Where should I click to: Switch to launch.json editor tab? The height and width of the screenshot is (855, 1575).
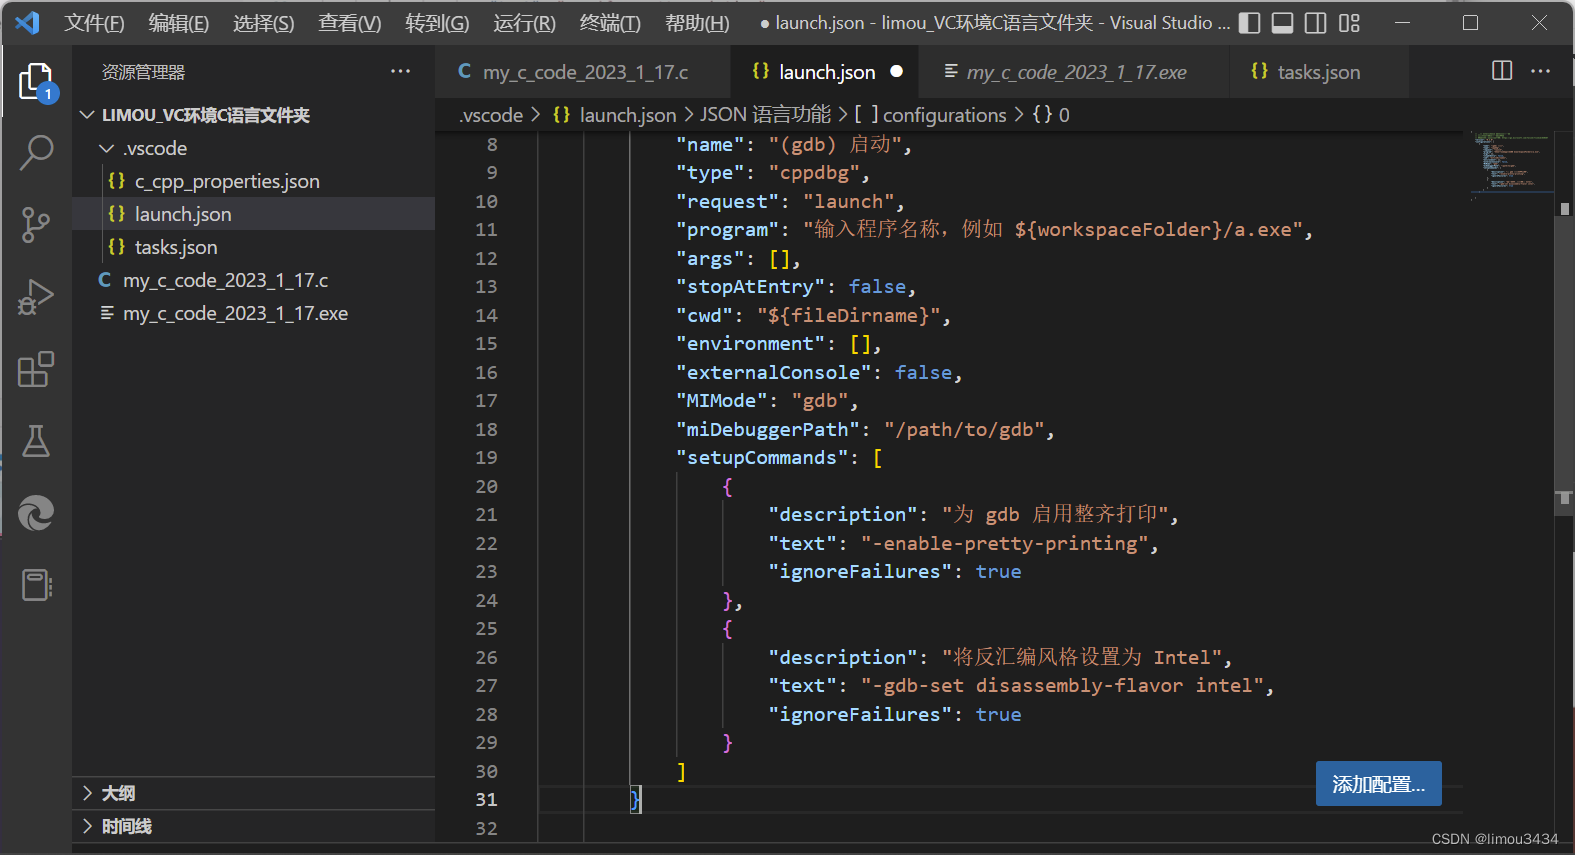(x=827, y=72)
